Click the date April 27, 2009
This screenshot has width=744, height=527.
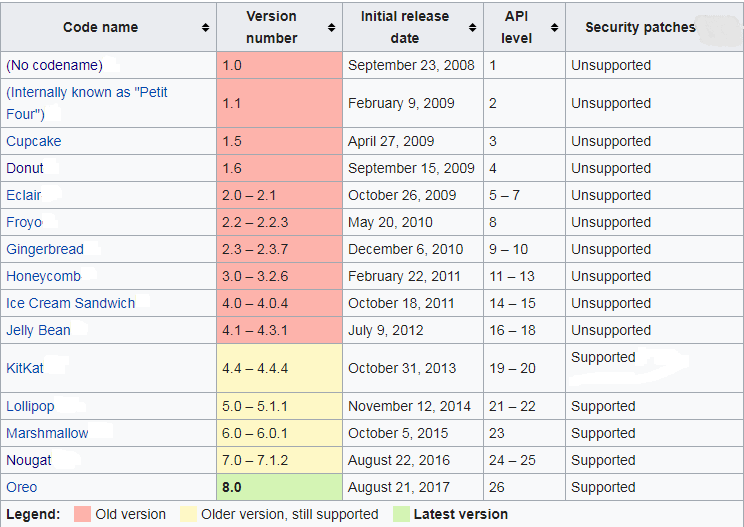pos(391,141)
